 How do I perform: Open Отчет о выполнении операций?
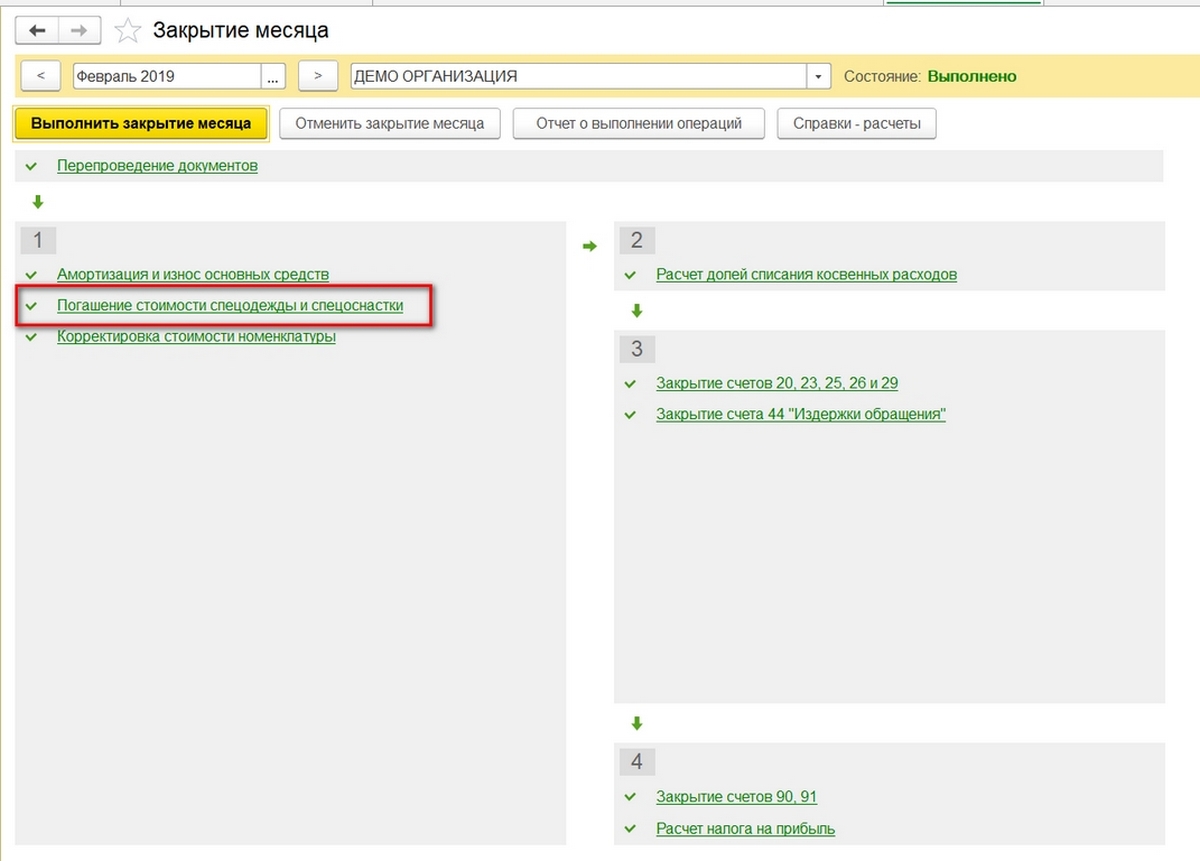pos(638,124)
